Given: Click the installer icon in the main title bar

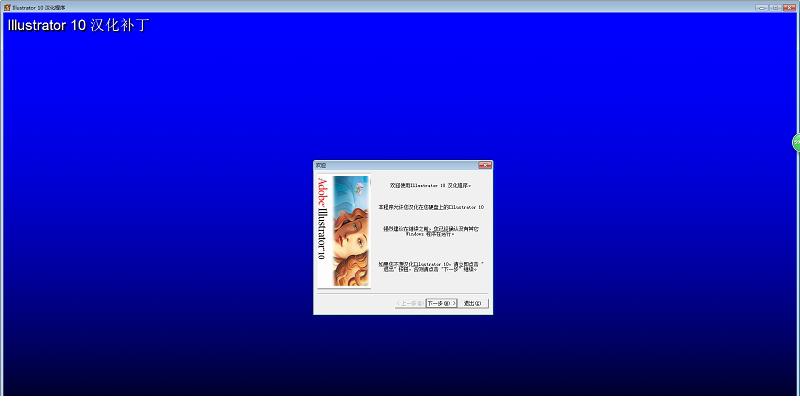Looking at the screenshot, I should point(7,8).
